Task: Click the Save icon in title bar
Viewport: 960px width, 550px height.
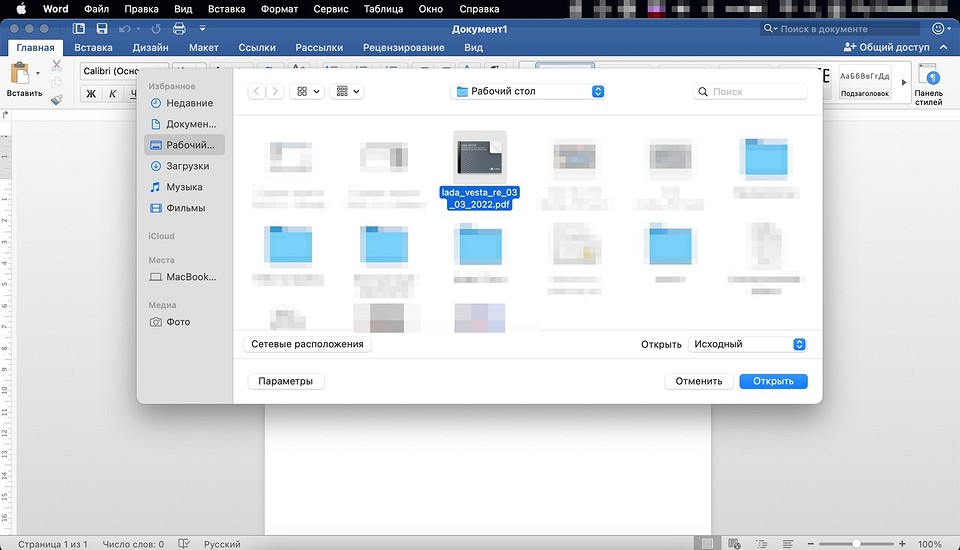Action: (101, 29)
